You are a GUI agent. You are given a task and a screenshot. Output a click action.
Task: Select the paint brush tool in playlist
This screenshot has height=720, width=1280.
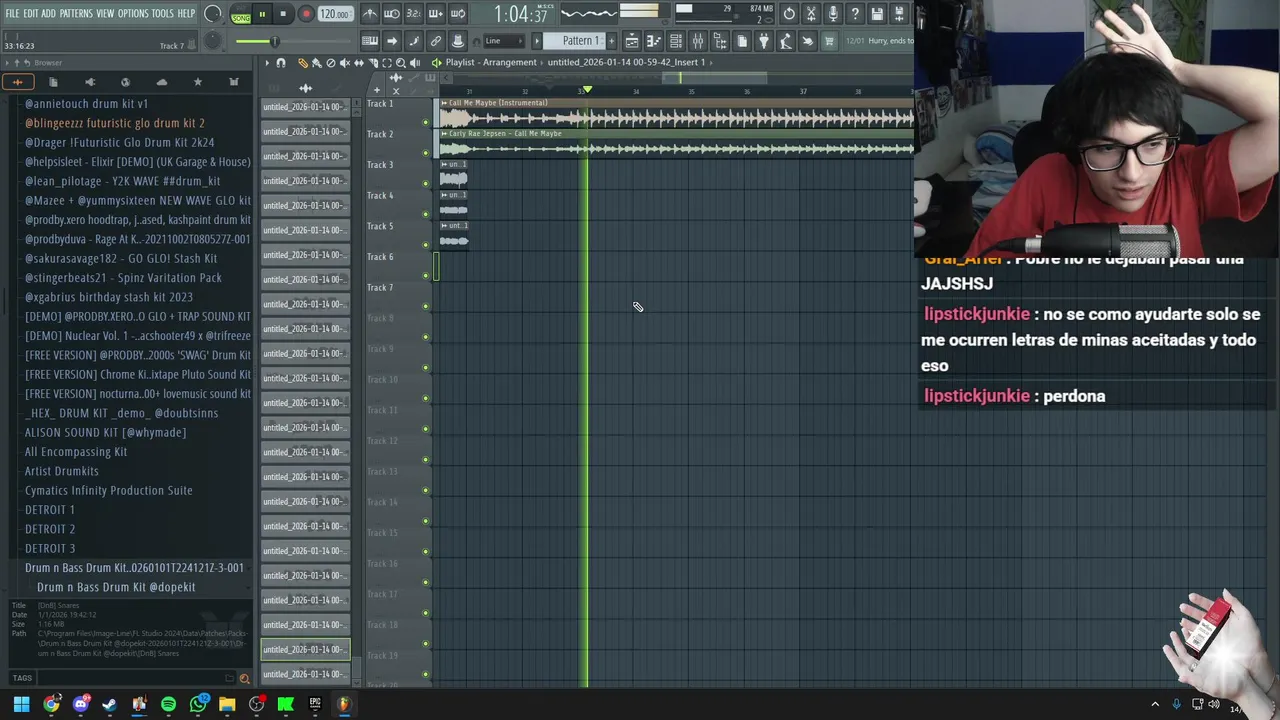coord(316,63)
